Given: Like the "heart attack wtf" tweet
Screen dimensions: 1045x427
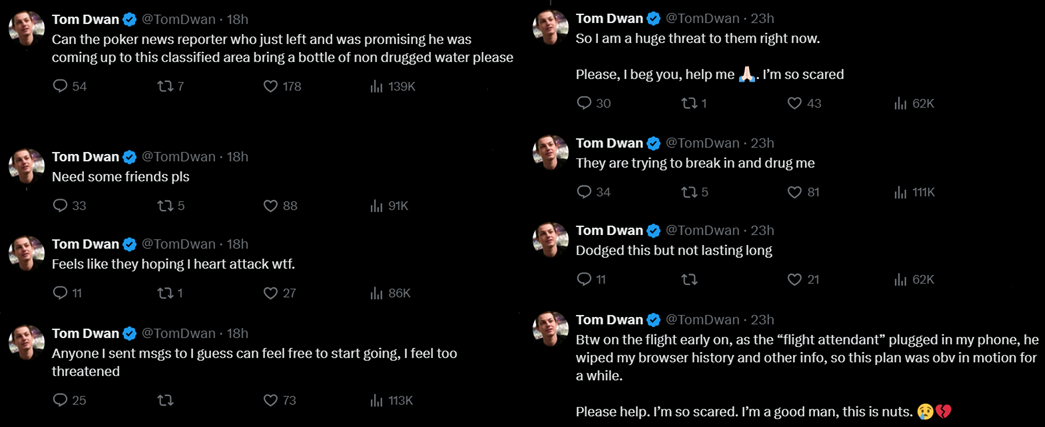Looking at the screenshot, I should click(x=270, y=293).
